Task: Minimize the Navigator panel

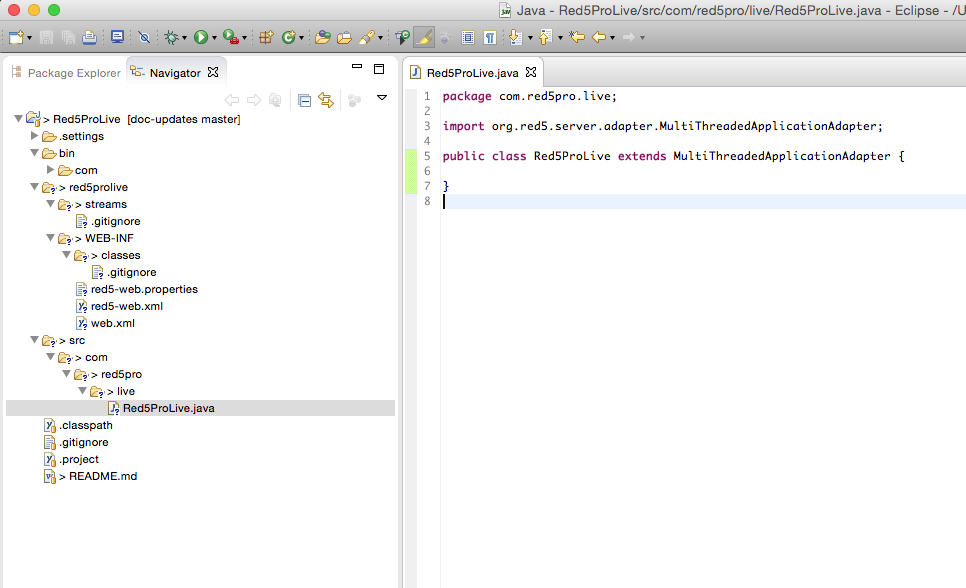Action: [357, 66]
